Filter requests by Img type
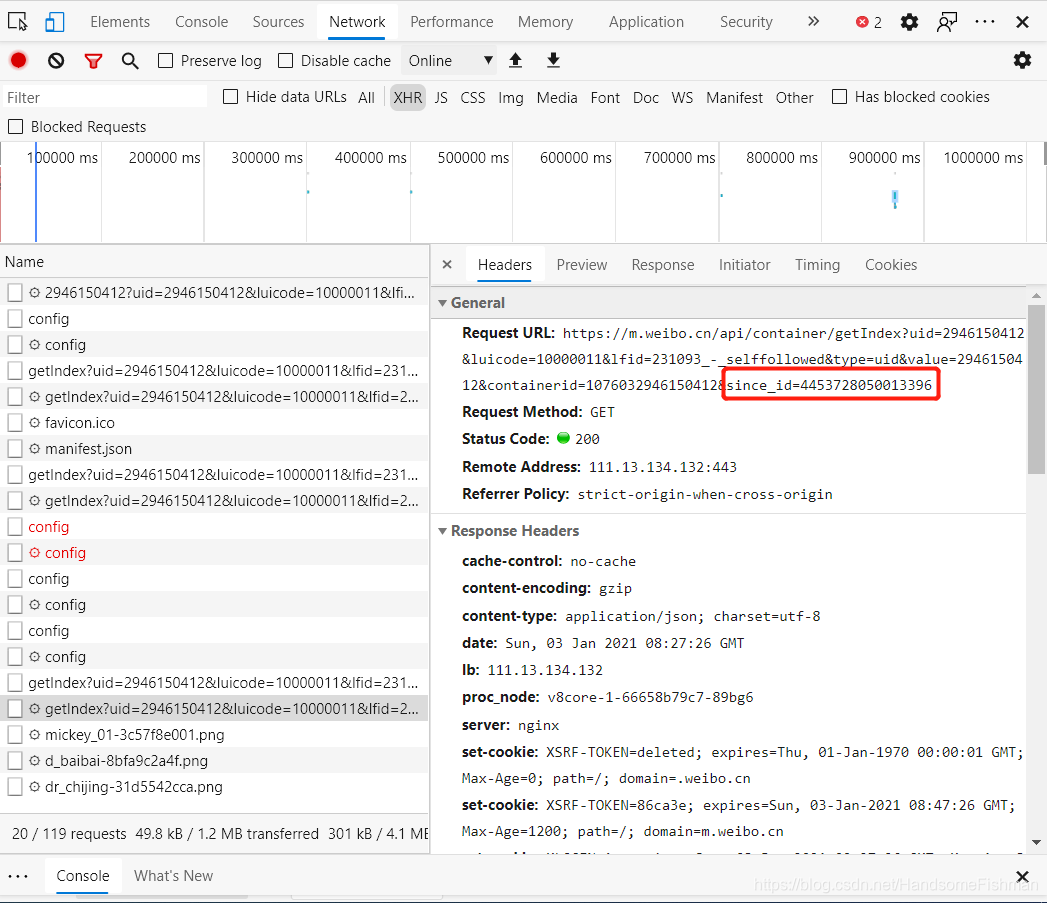 pos(511,98)
